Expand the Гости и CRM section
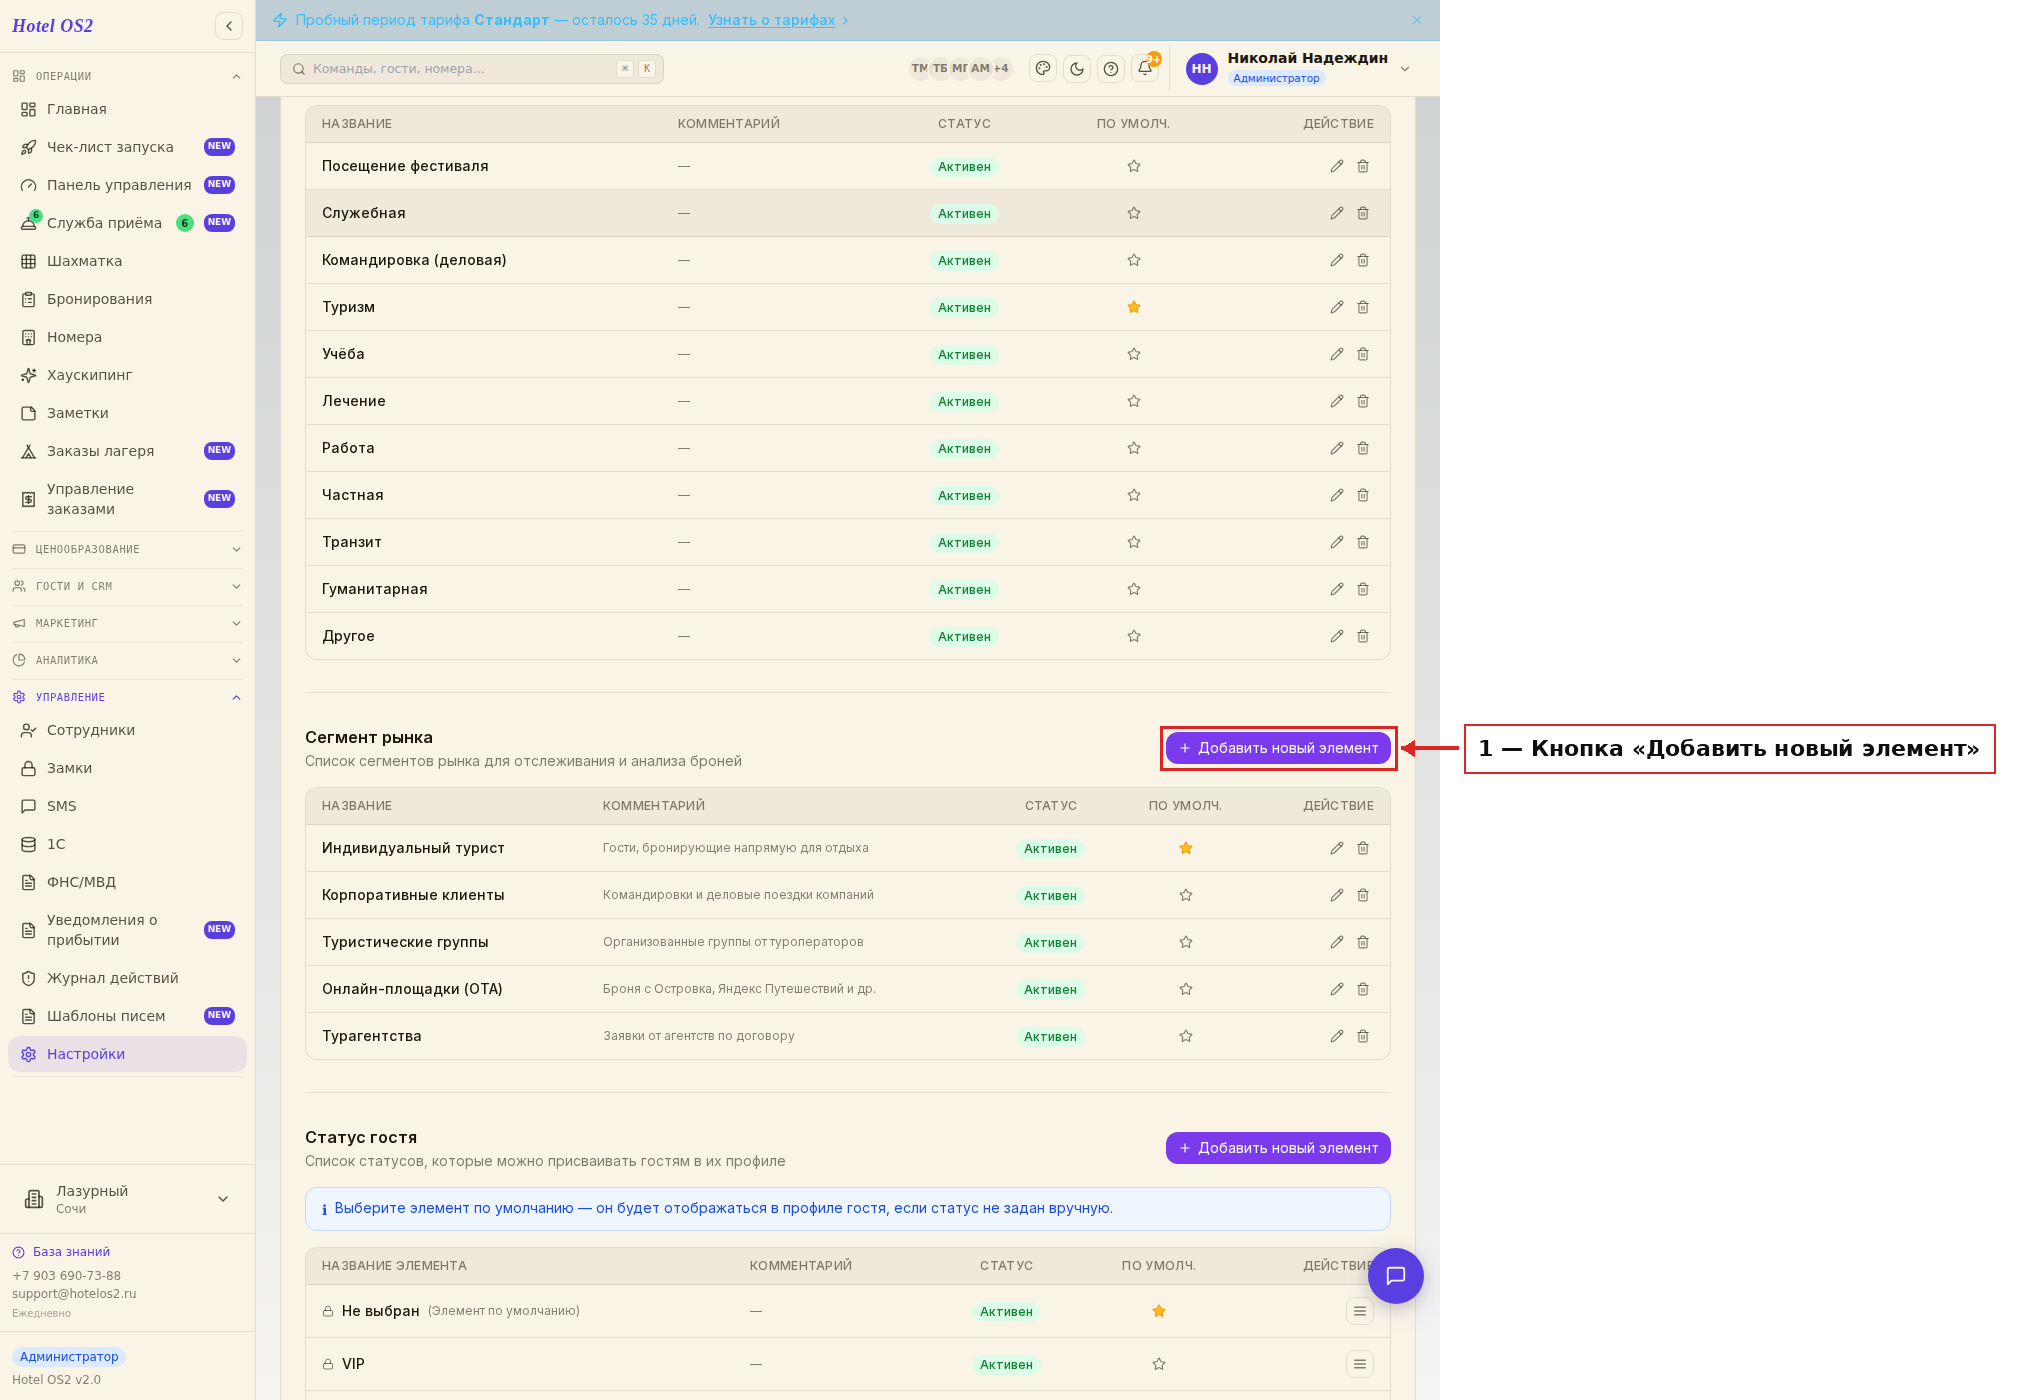2019x1400 pixels. (x=127, y=586)
